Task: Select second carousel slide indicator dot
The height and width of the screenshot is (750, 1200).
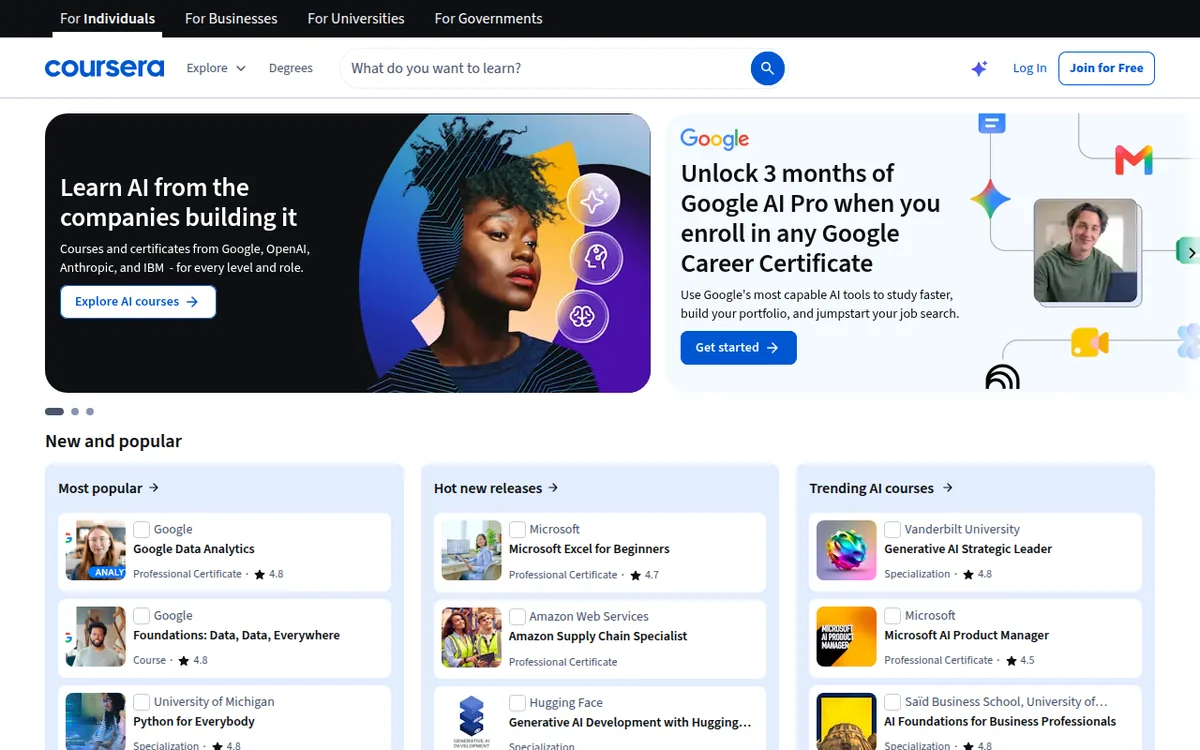Action: coord(74,411)
